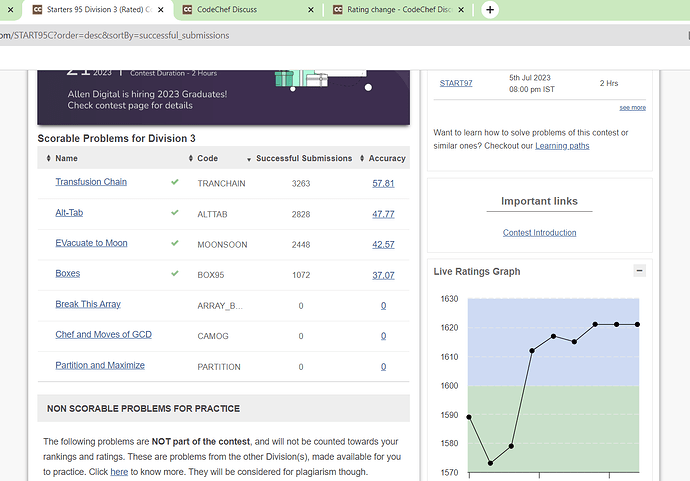The height and width of the screenshot is (481, 690).
Task: Click the 1072 successful submissions value
Action: pos(301,275)
